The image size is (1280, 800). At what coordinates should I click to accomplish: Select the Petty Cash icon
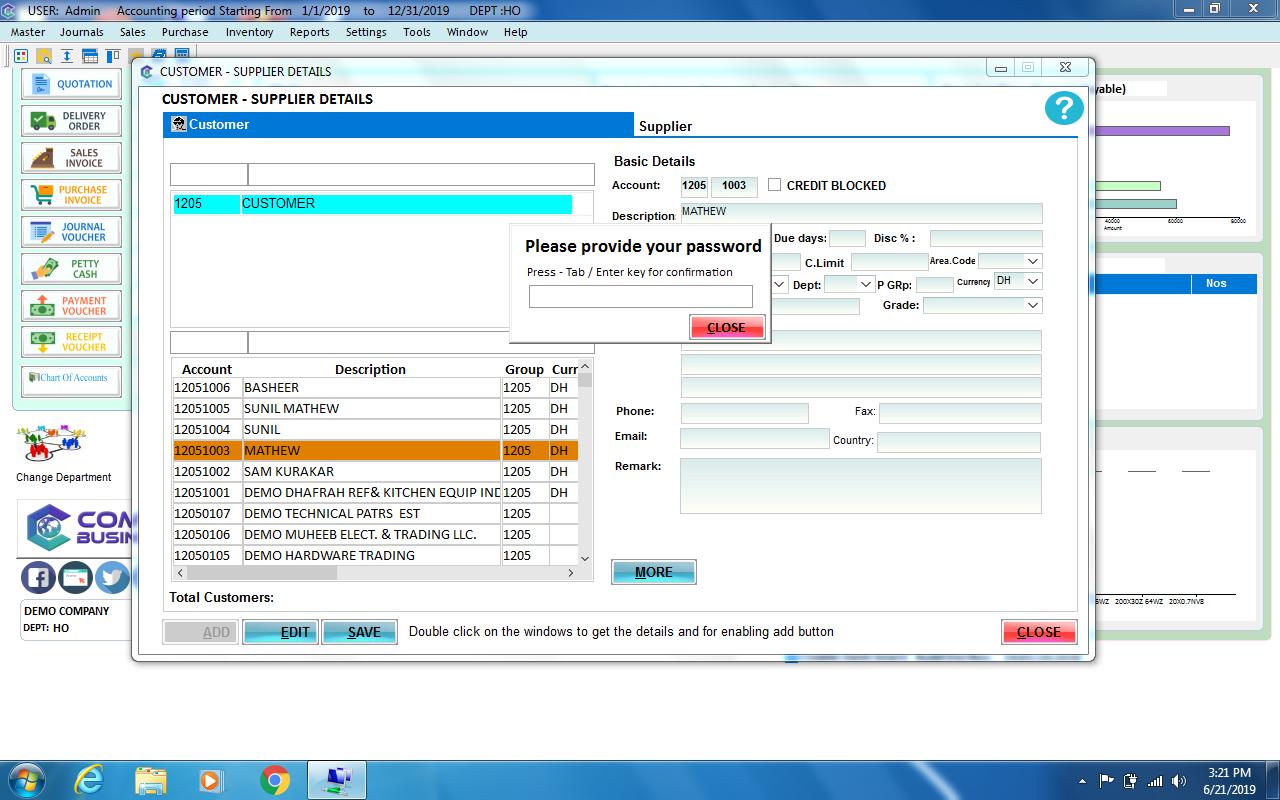(70, 268)
